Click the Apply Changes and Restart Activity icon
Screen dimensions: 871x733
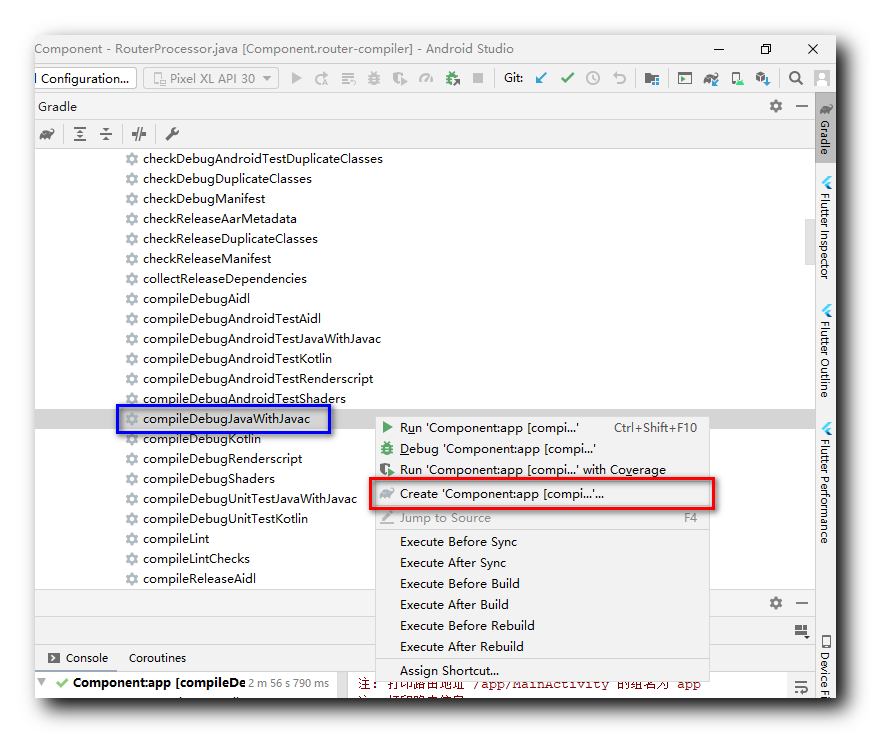pos(322,78)
